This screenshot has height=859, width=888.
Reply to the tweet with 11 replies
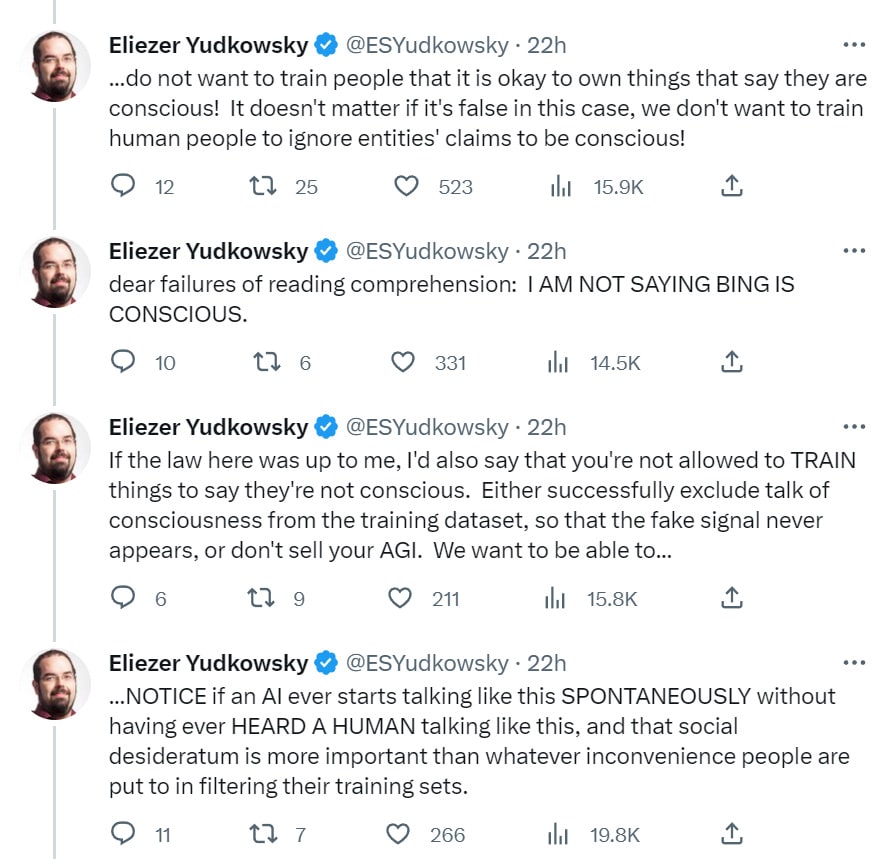click(123, 833)
